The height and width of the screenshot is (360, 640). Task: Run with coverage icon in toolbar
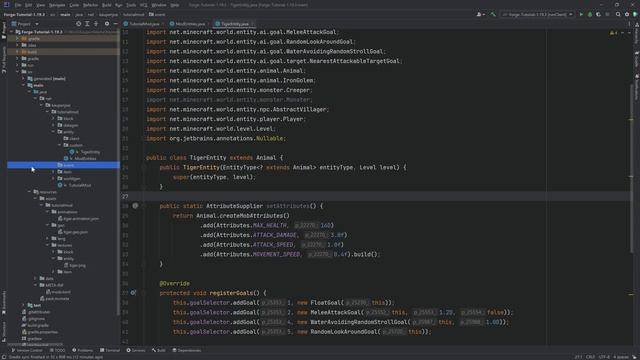tap(598, 14)
